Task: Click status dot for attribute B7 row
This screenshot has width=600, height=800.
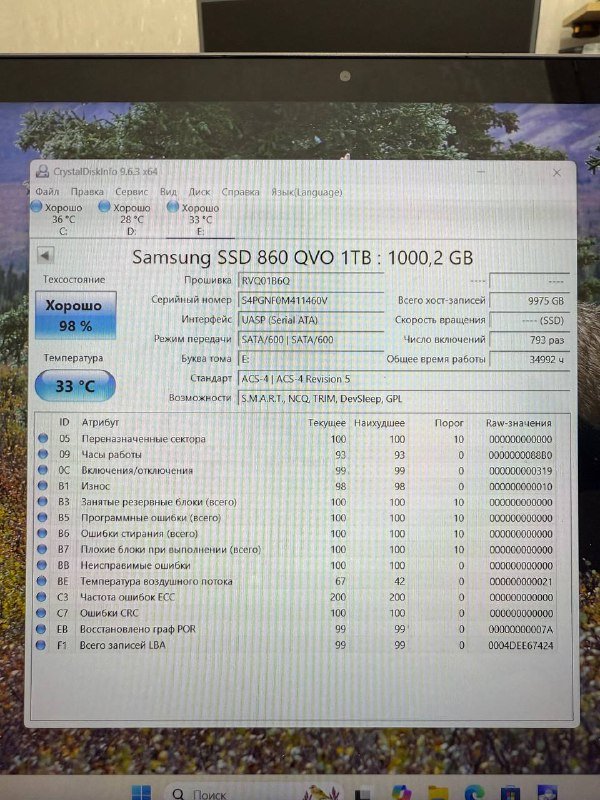Action: (42, 549)
